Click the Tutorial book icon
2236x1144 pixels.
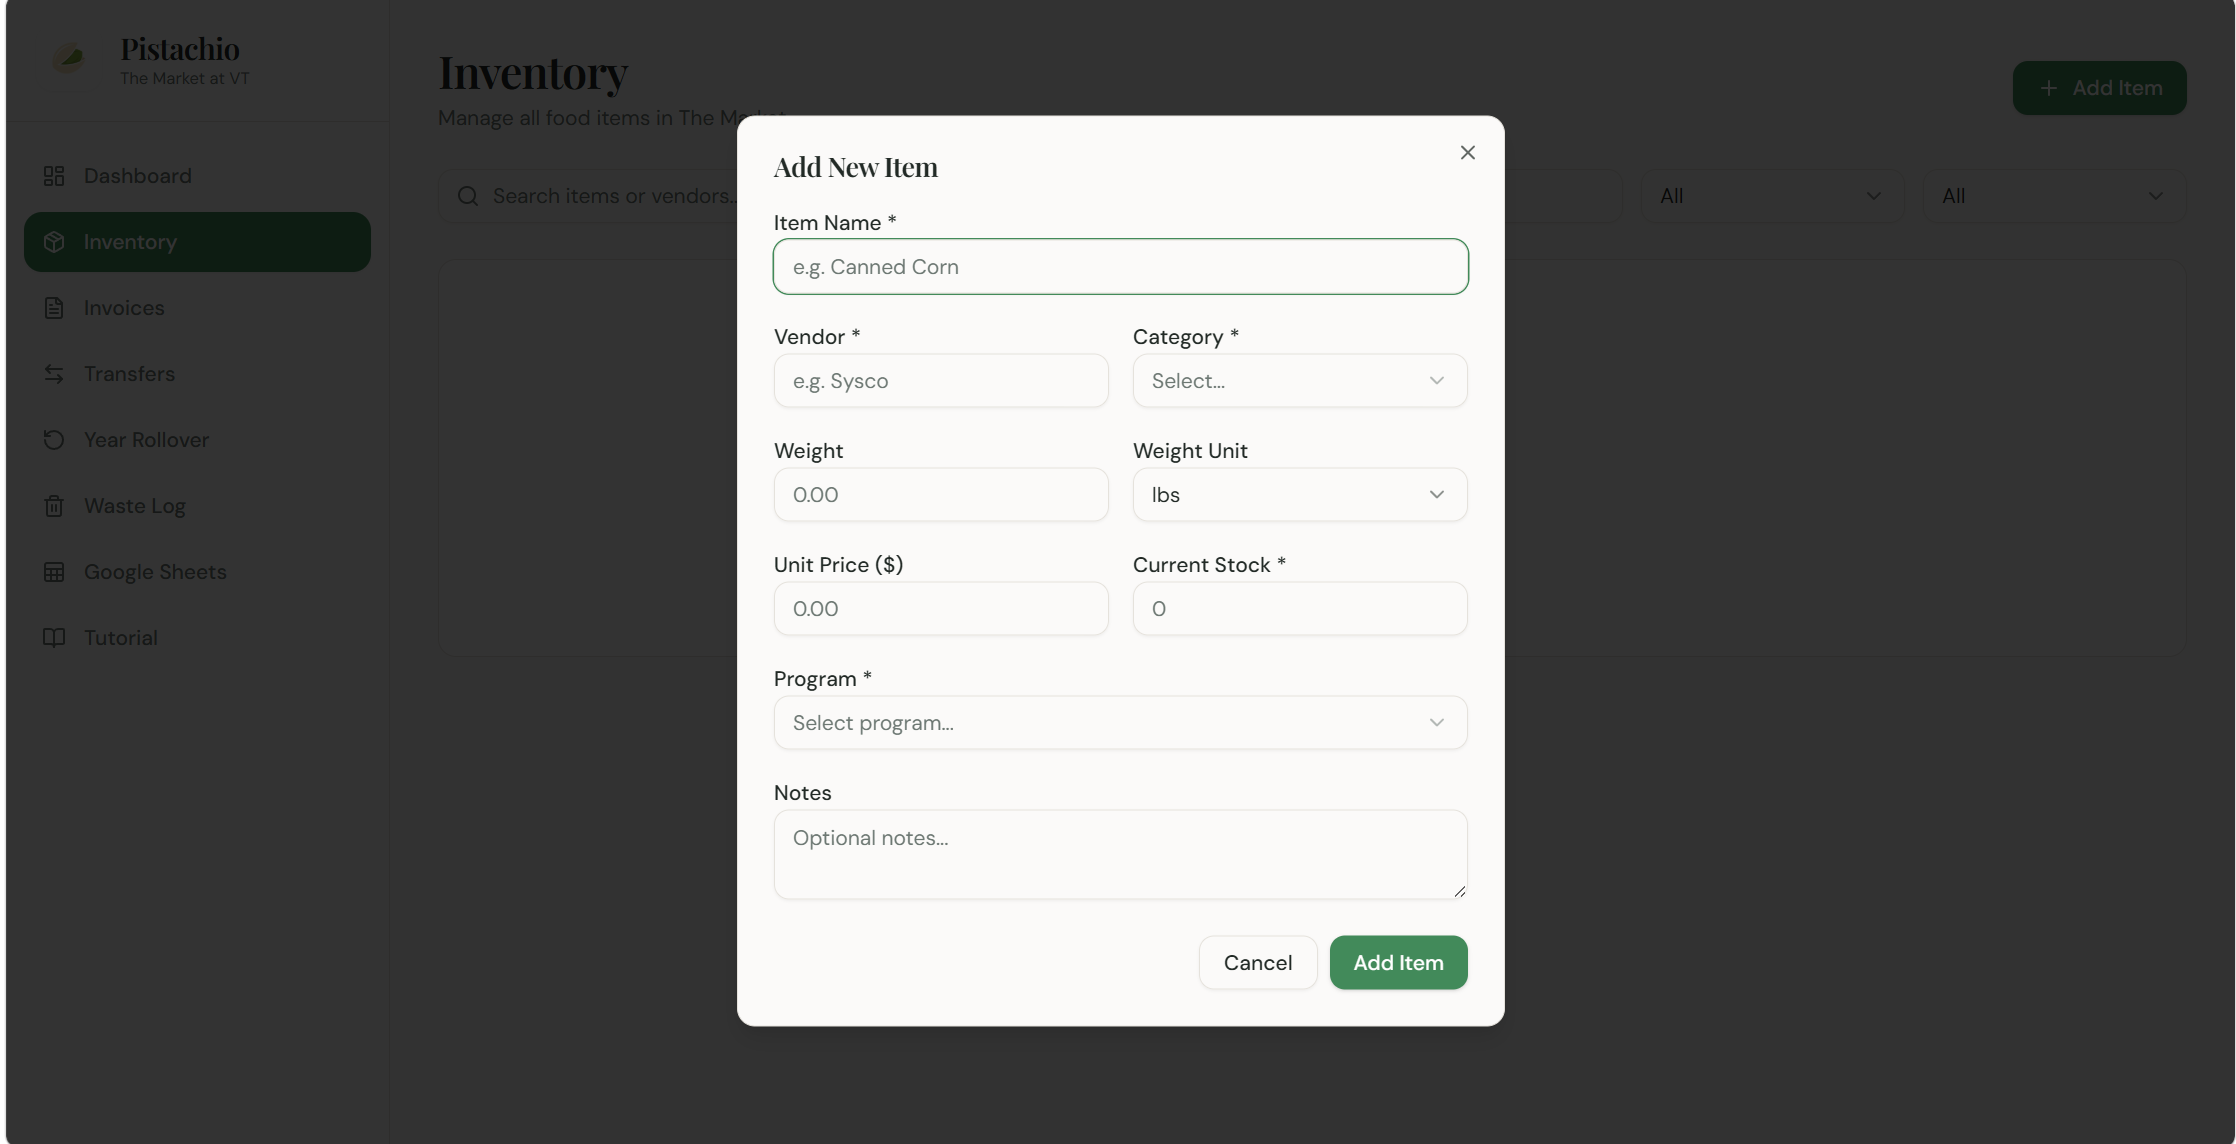(x=54, y=638)
